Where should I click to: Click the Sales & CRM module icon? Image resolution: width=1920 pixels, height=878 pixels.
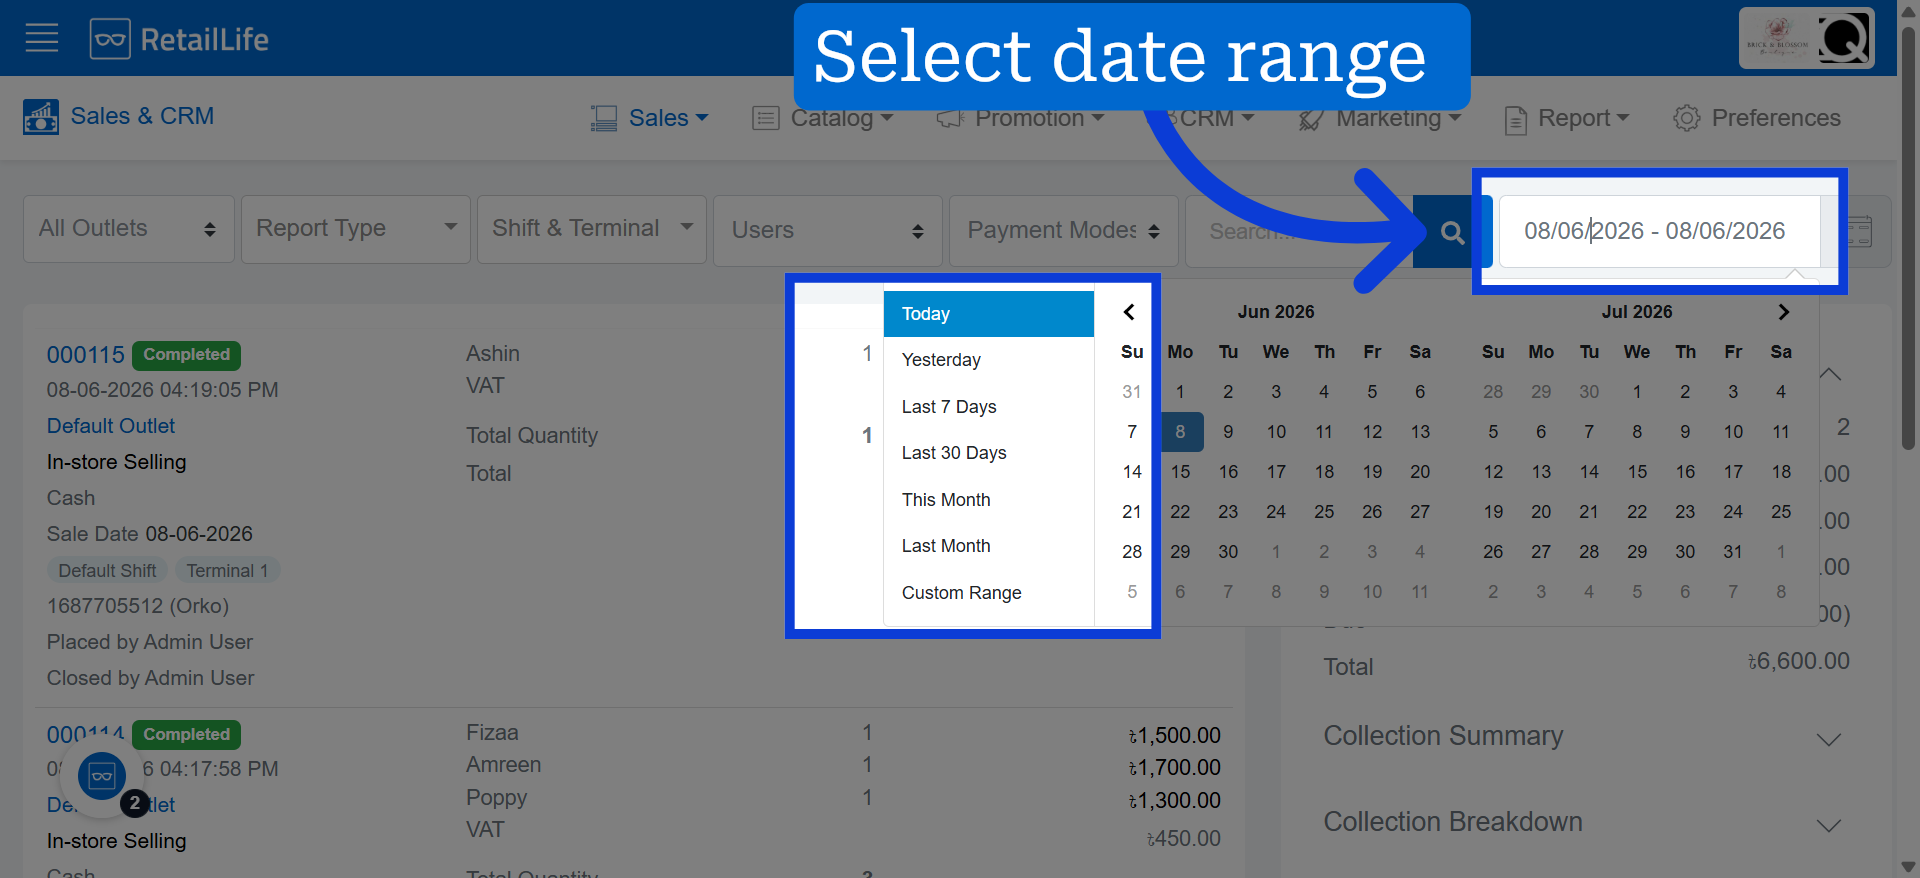coord(41,117)
